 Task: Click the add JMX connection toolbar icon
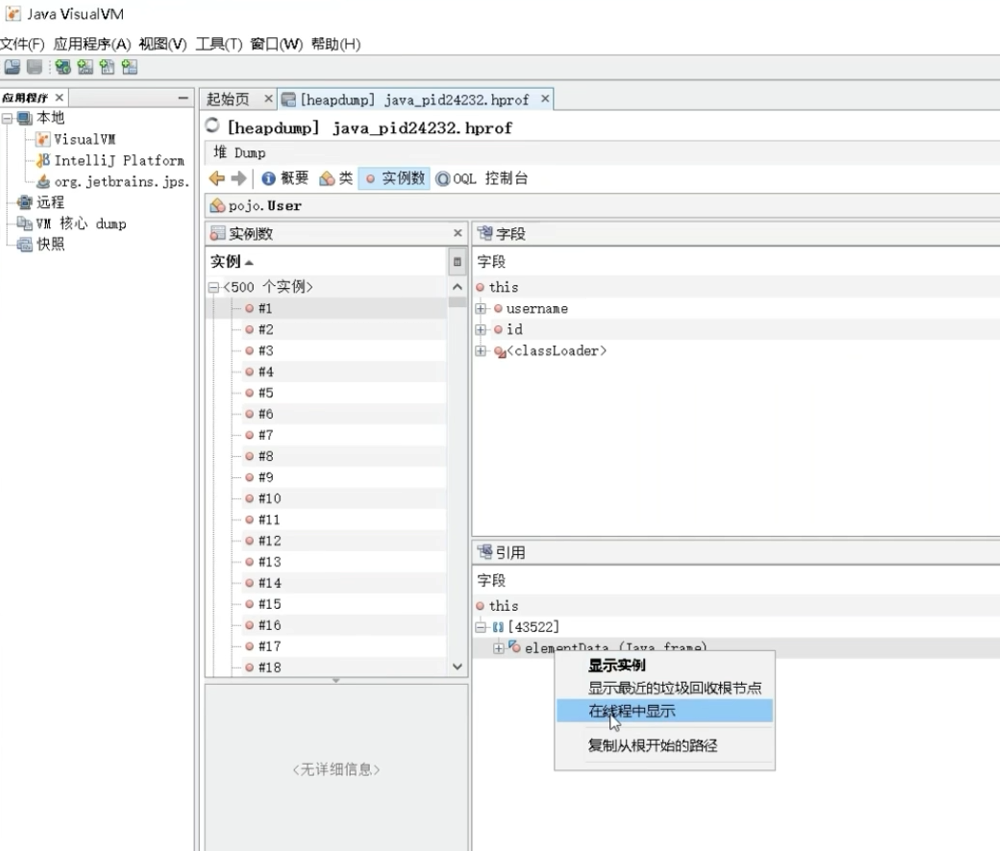pyautogui.click(x=62, y=67)
